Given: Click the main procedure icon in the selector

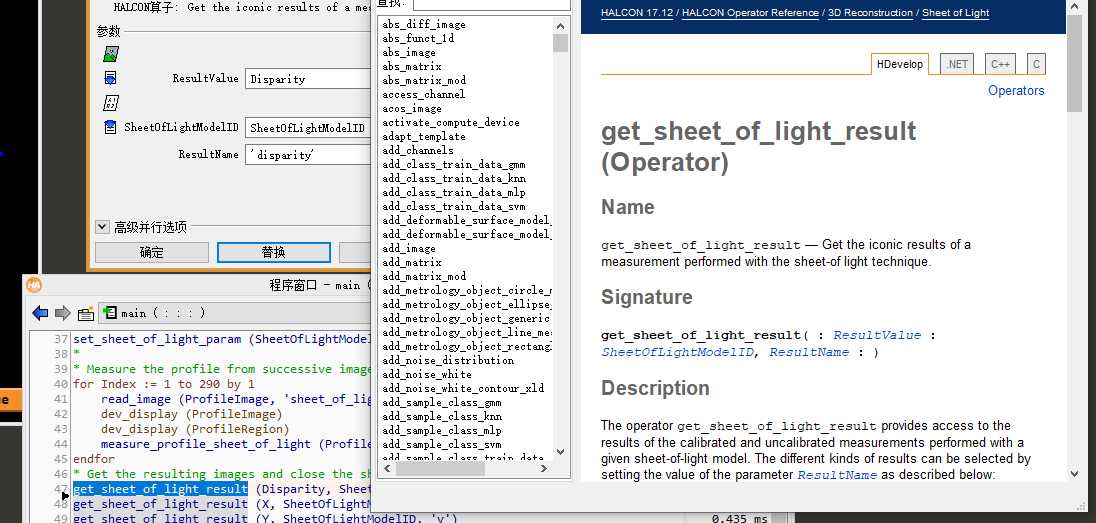Looking at the screenshot, I should [110, 313].
